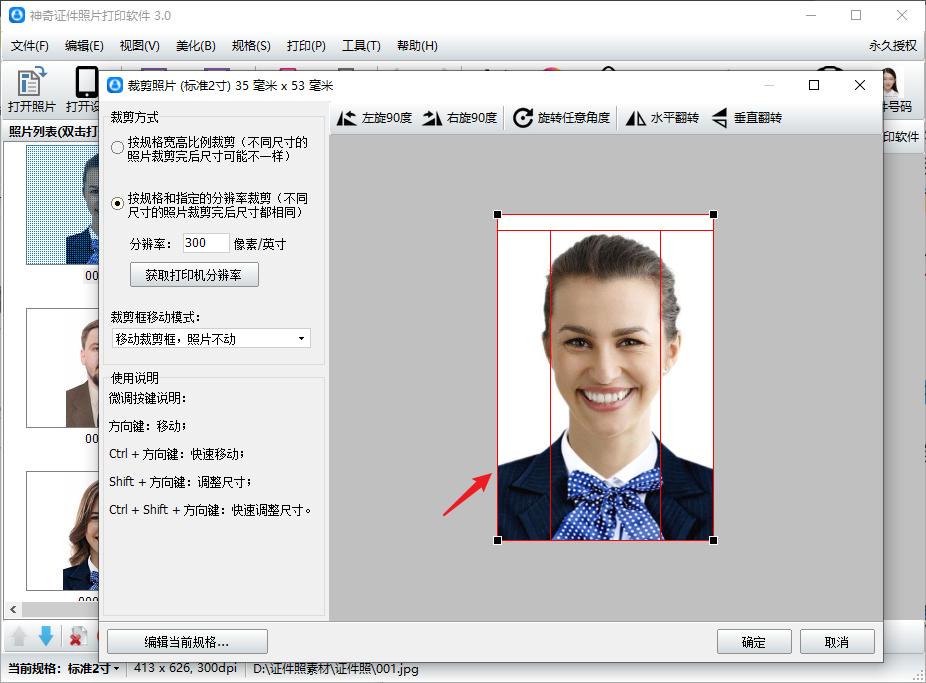Image resolution: width=926 pixels, height=683 pixels.
Task: Open rotate by any angle tool (旋转任意角度)
Action: (562, 118)
